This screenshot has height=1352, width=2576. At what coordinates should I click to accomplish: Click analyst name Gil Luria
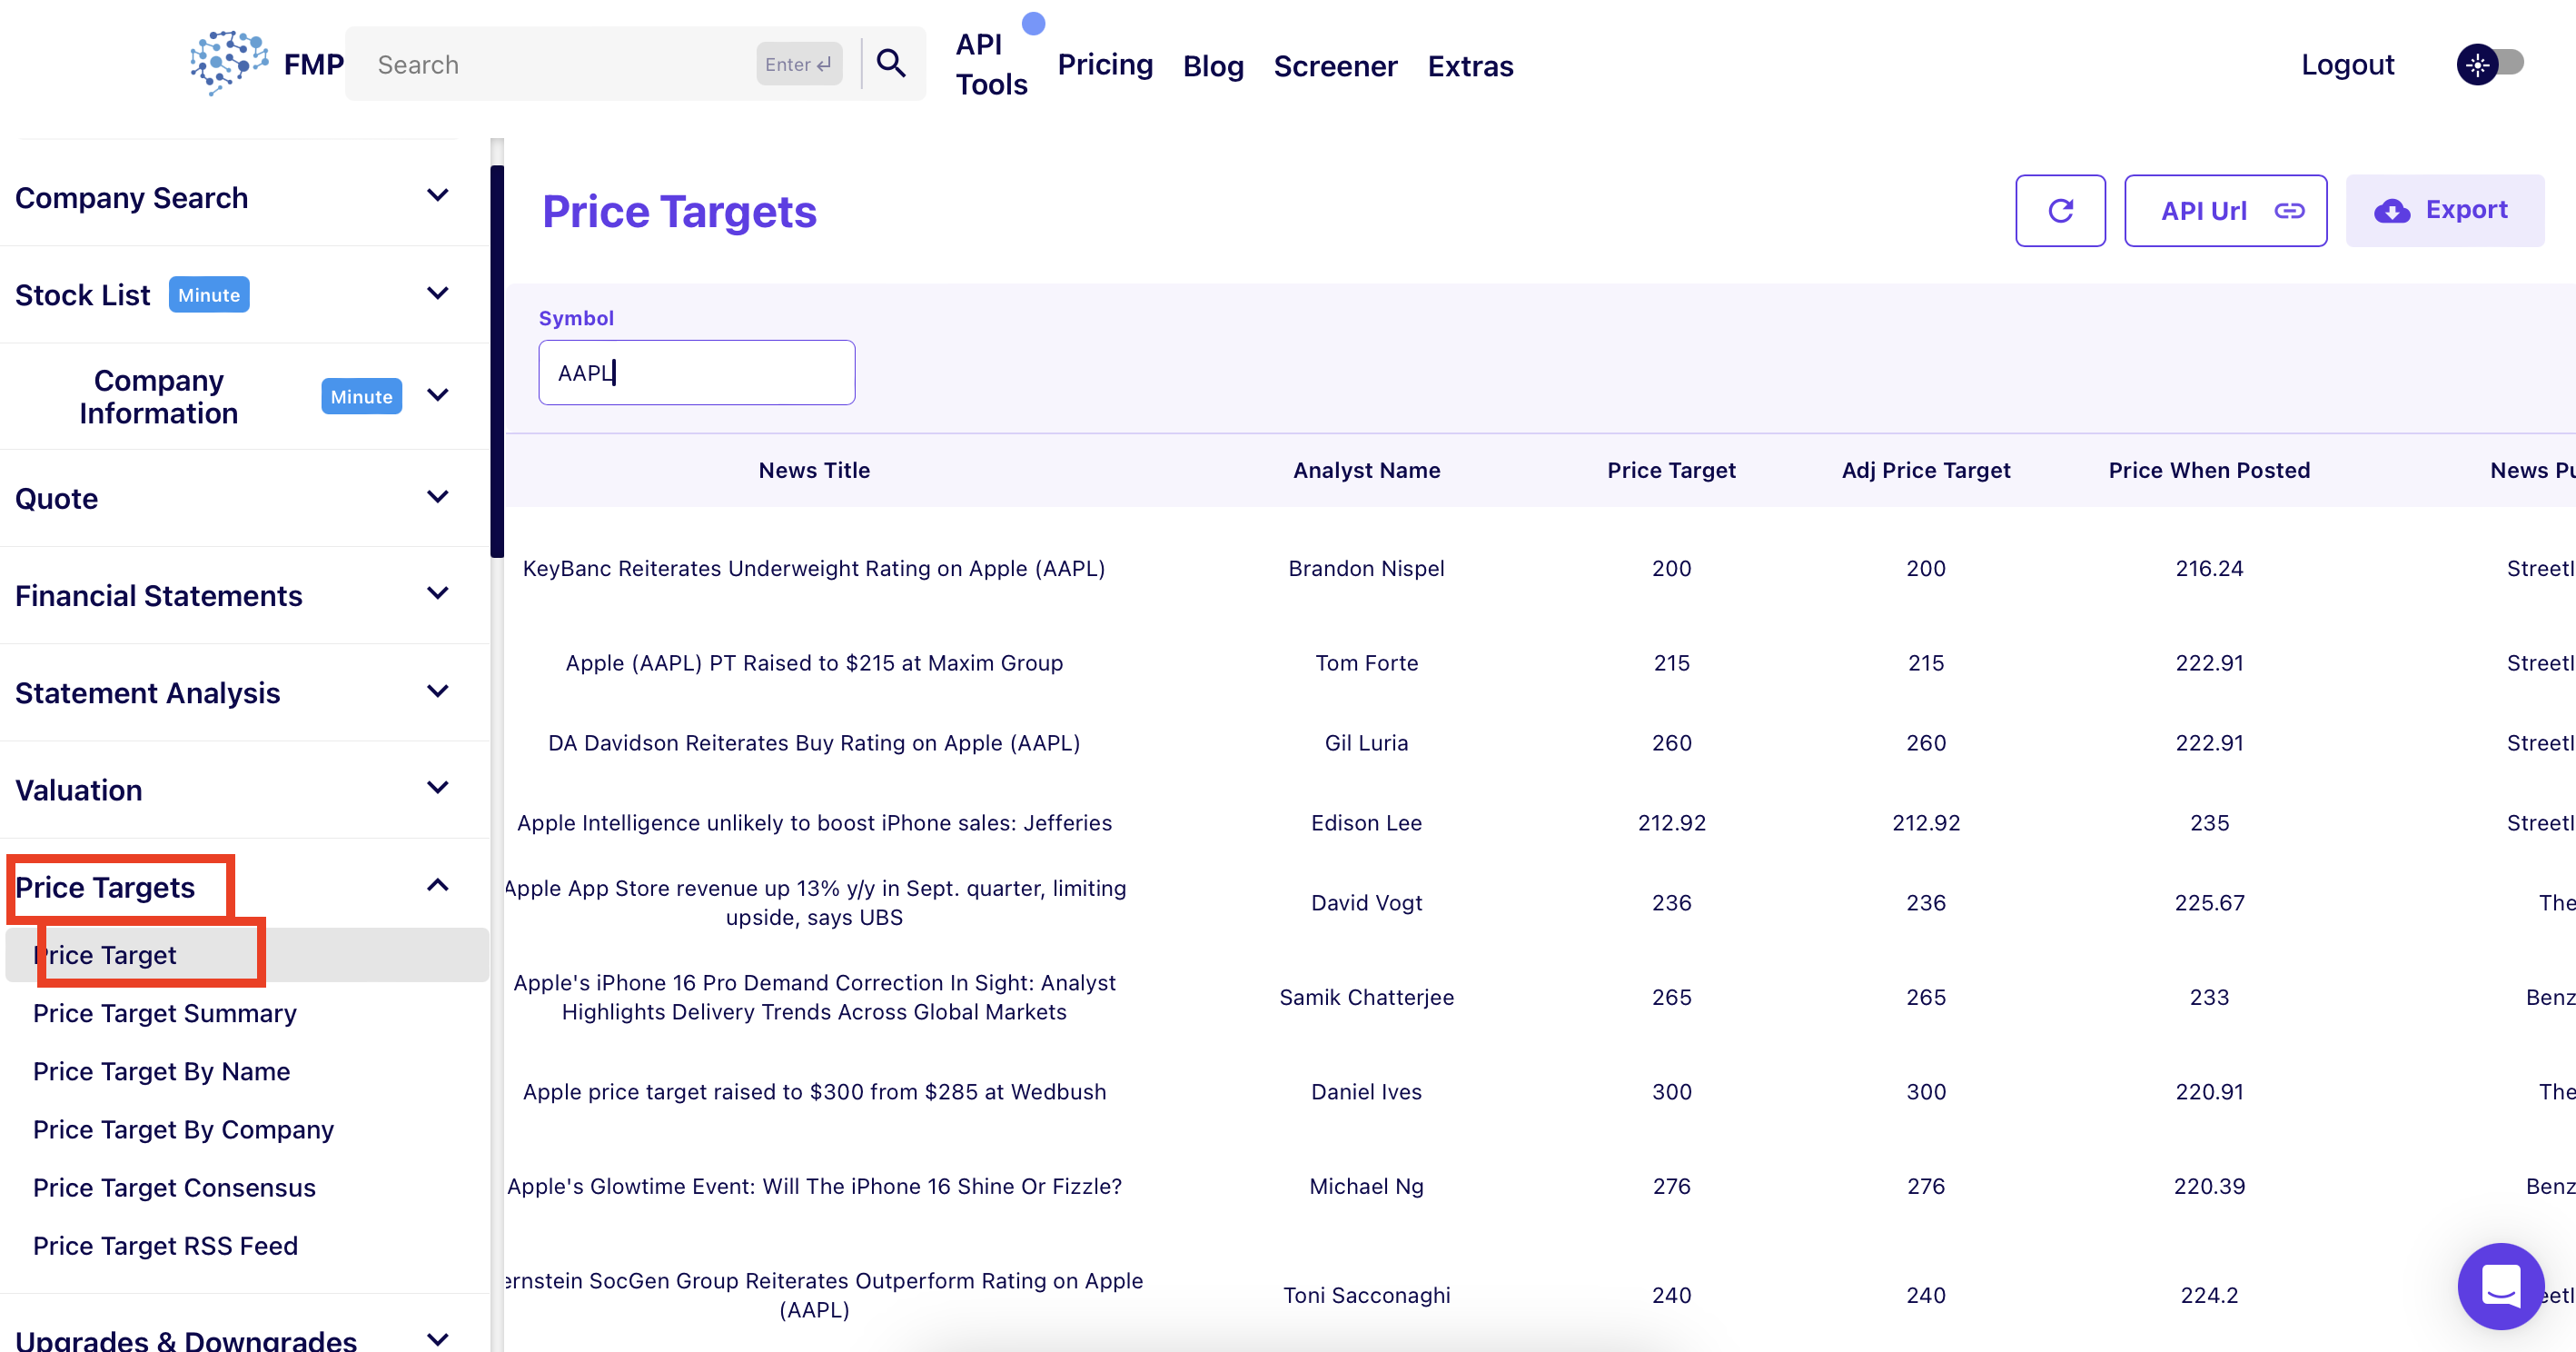click(1366, 743)
